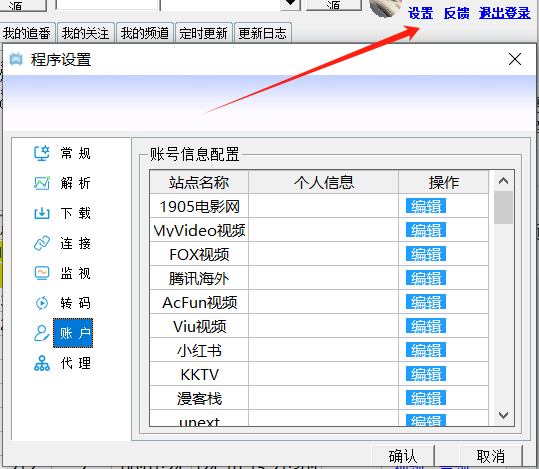Edit account for 小红书
539x469 pixels.
pos(426,350)
